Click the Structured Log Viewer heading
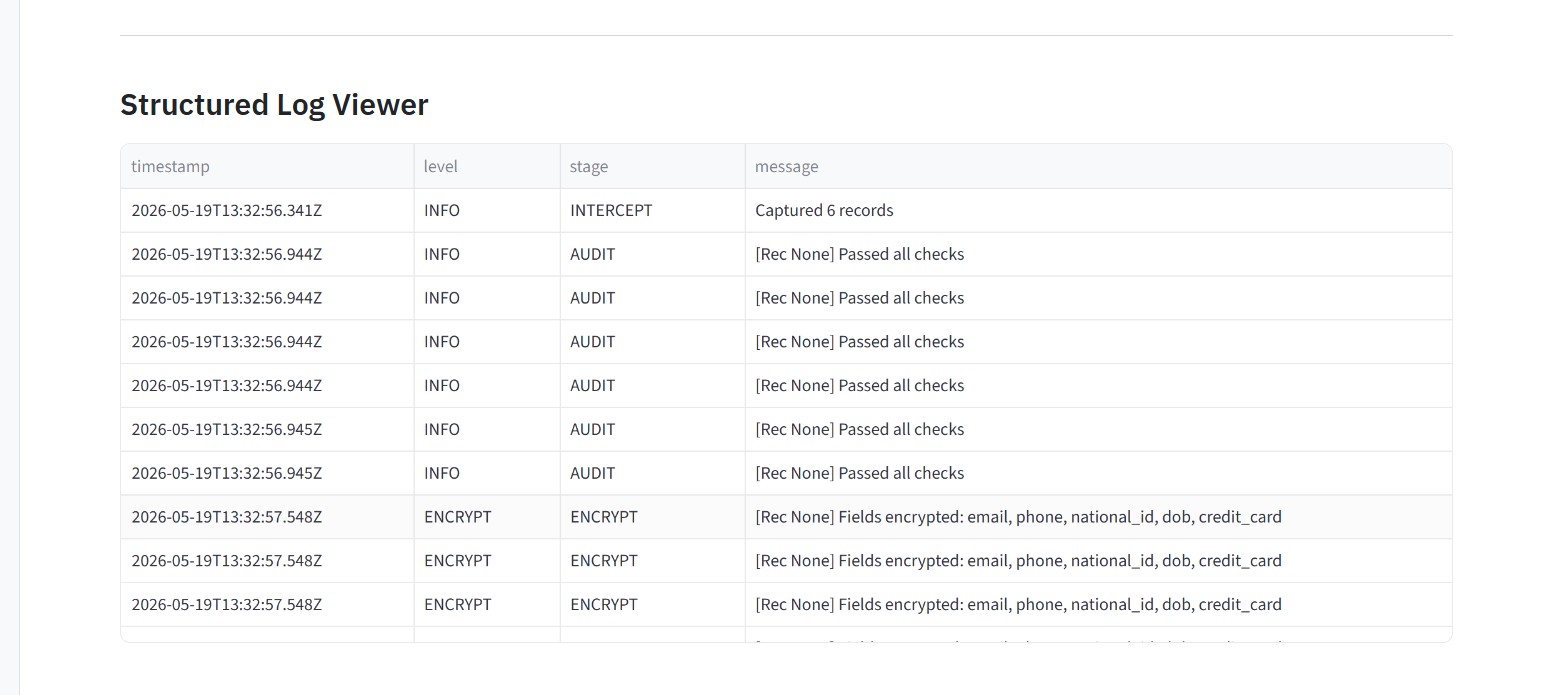Image resolution: width=1561 pixels, height=695 pixels. 274,105
